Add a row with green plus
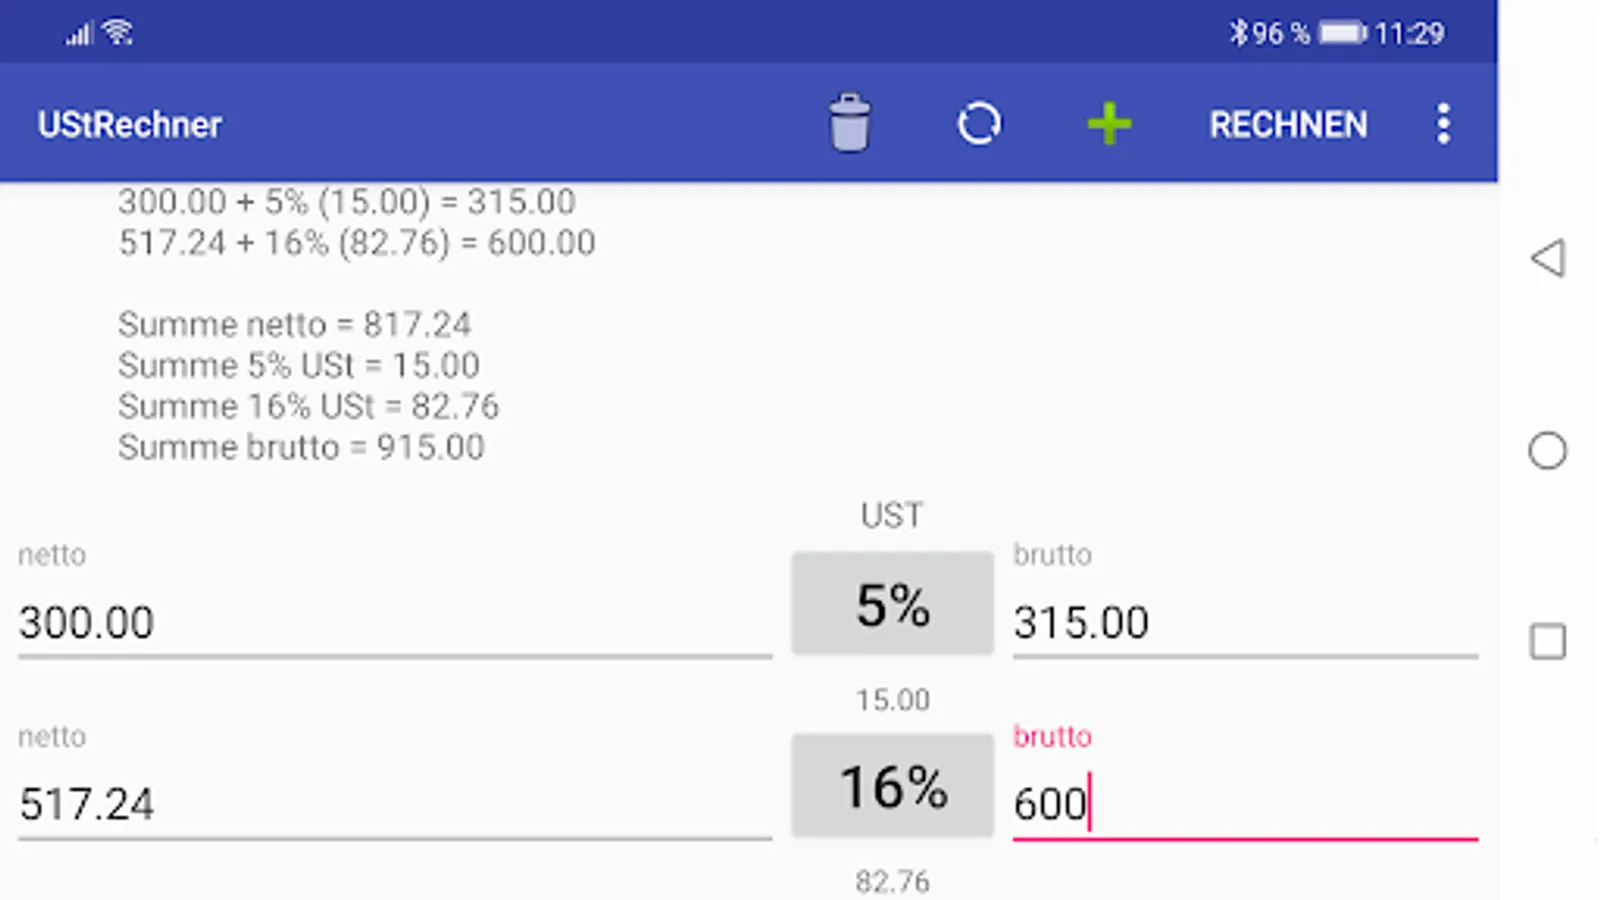This screenshot has height=900, width=1600. pyautogui.click(x=1108, y=124)
